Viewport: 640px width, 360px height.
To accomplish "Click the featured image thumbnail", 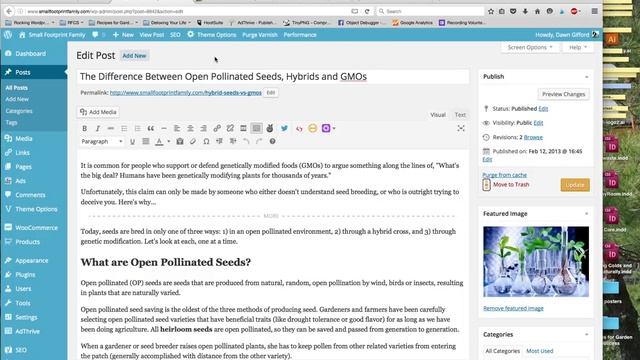I will pyautogui.click(x=536, y=262).
